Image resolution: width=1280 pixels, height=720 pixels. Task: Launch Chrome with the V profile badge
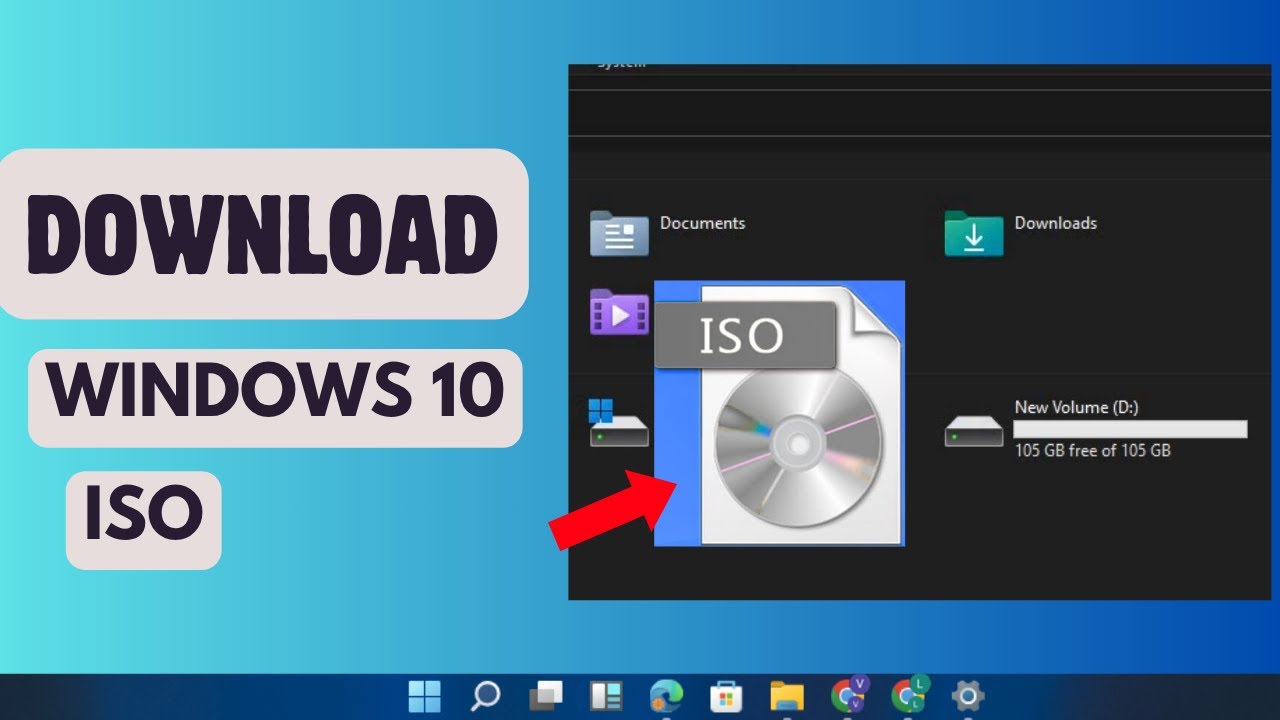(849, 693)
